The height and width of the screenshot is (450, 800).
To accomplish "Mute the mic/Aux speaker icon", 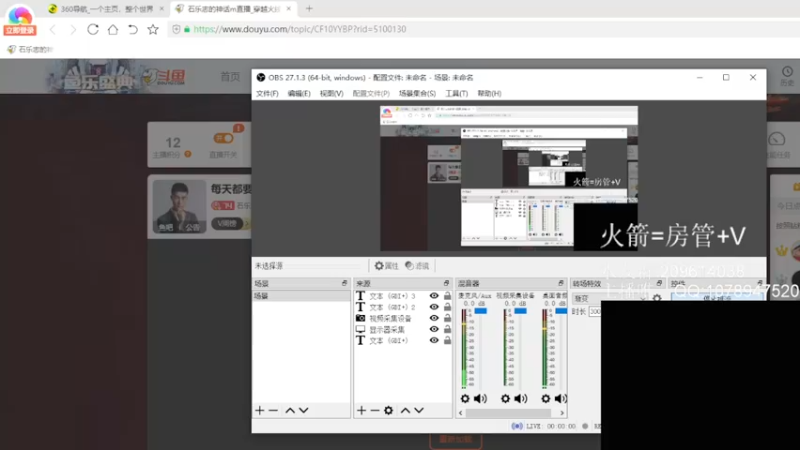I will tap(480, 398).
